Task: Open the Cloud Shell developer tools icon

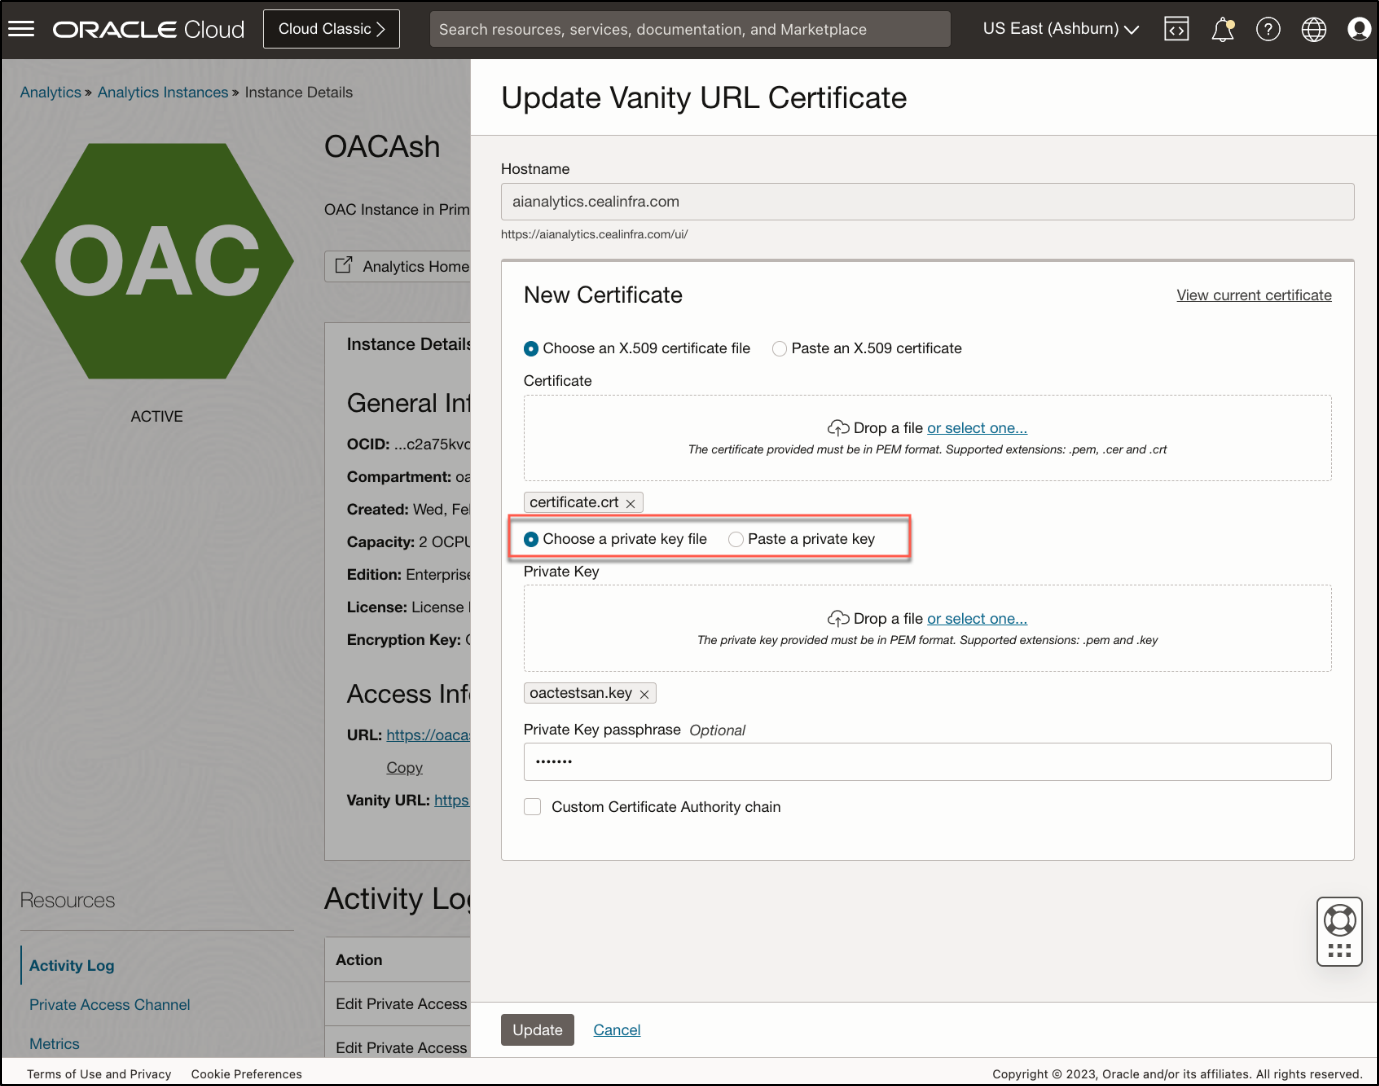Action: tap(1176, 29)
